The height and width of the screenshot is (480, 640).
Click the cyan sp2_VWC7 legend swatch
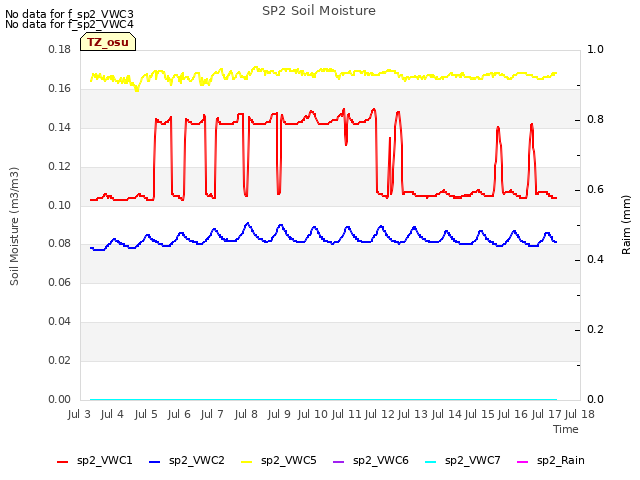430,462
